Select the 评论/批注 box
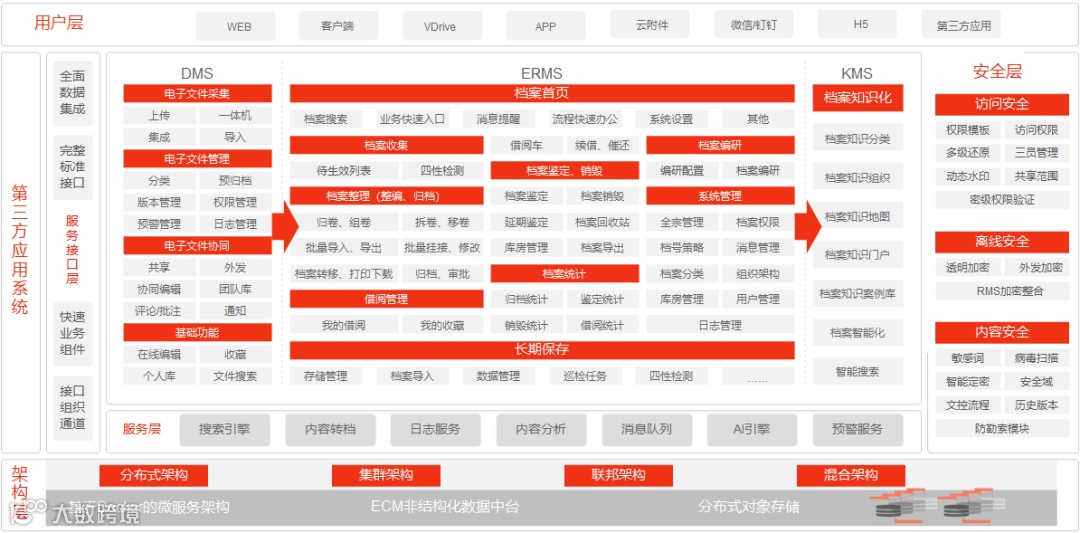The height and width of the screenshot is (533, 1080). tap(159, 311)
